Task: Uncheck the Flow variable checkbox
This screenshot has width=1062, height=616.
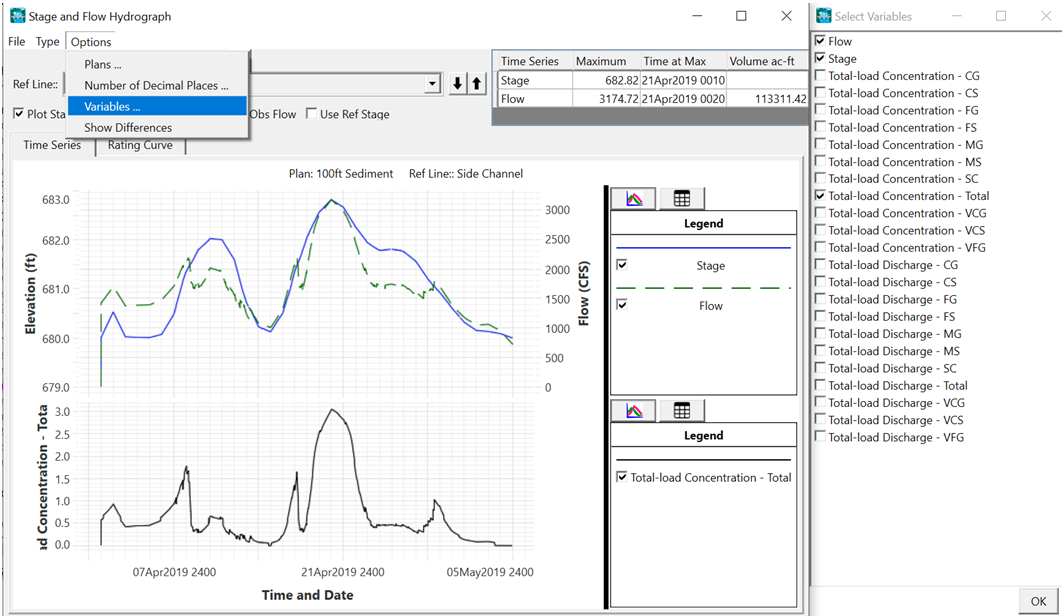Action: (821, 41)
